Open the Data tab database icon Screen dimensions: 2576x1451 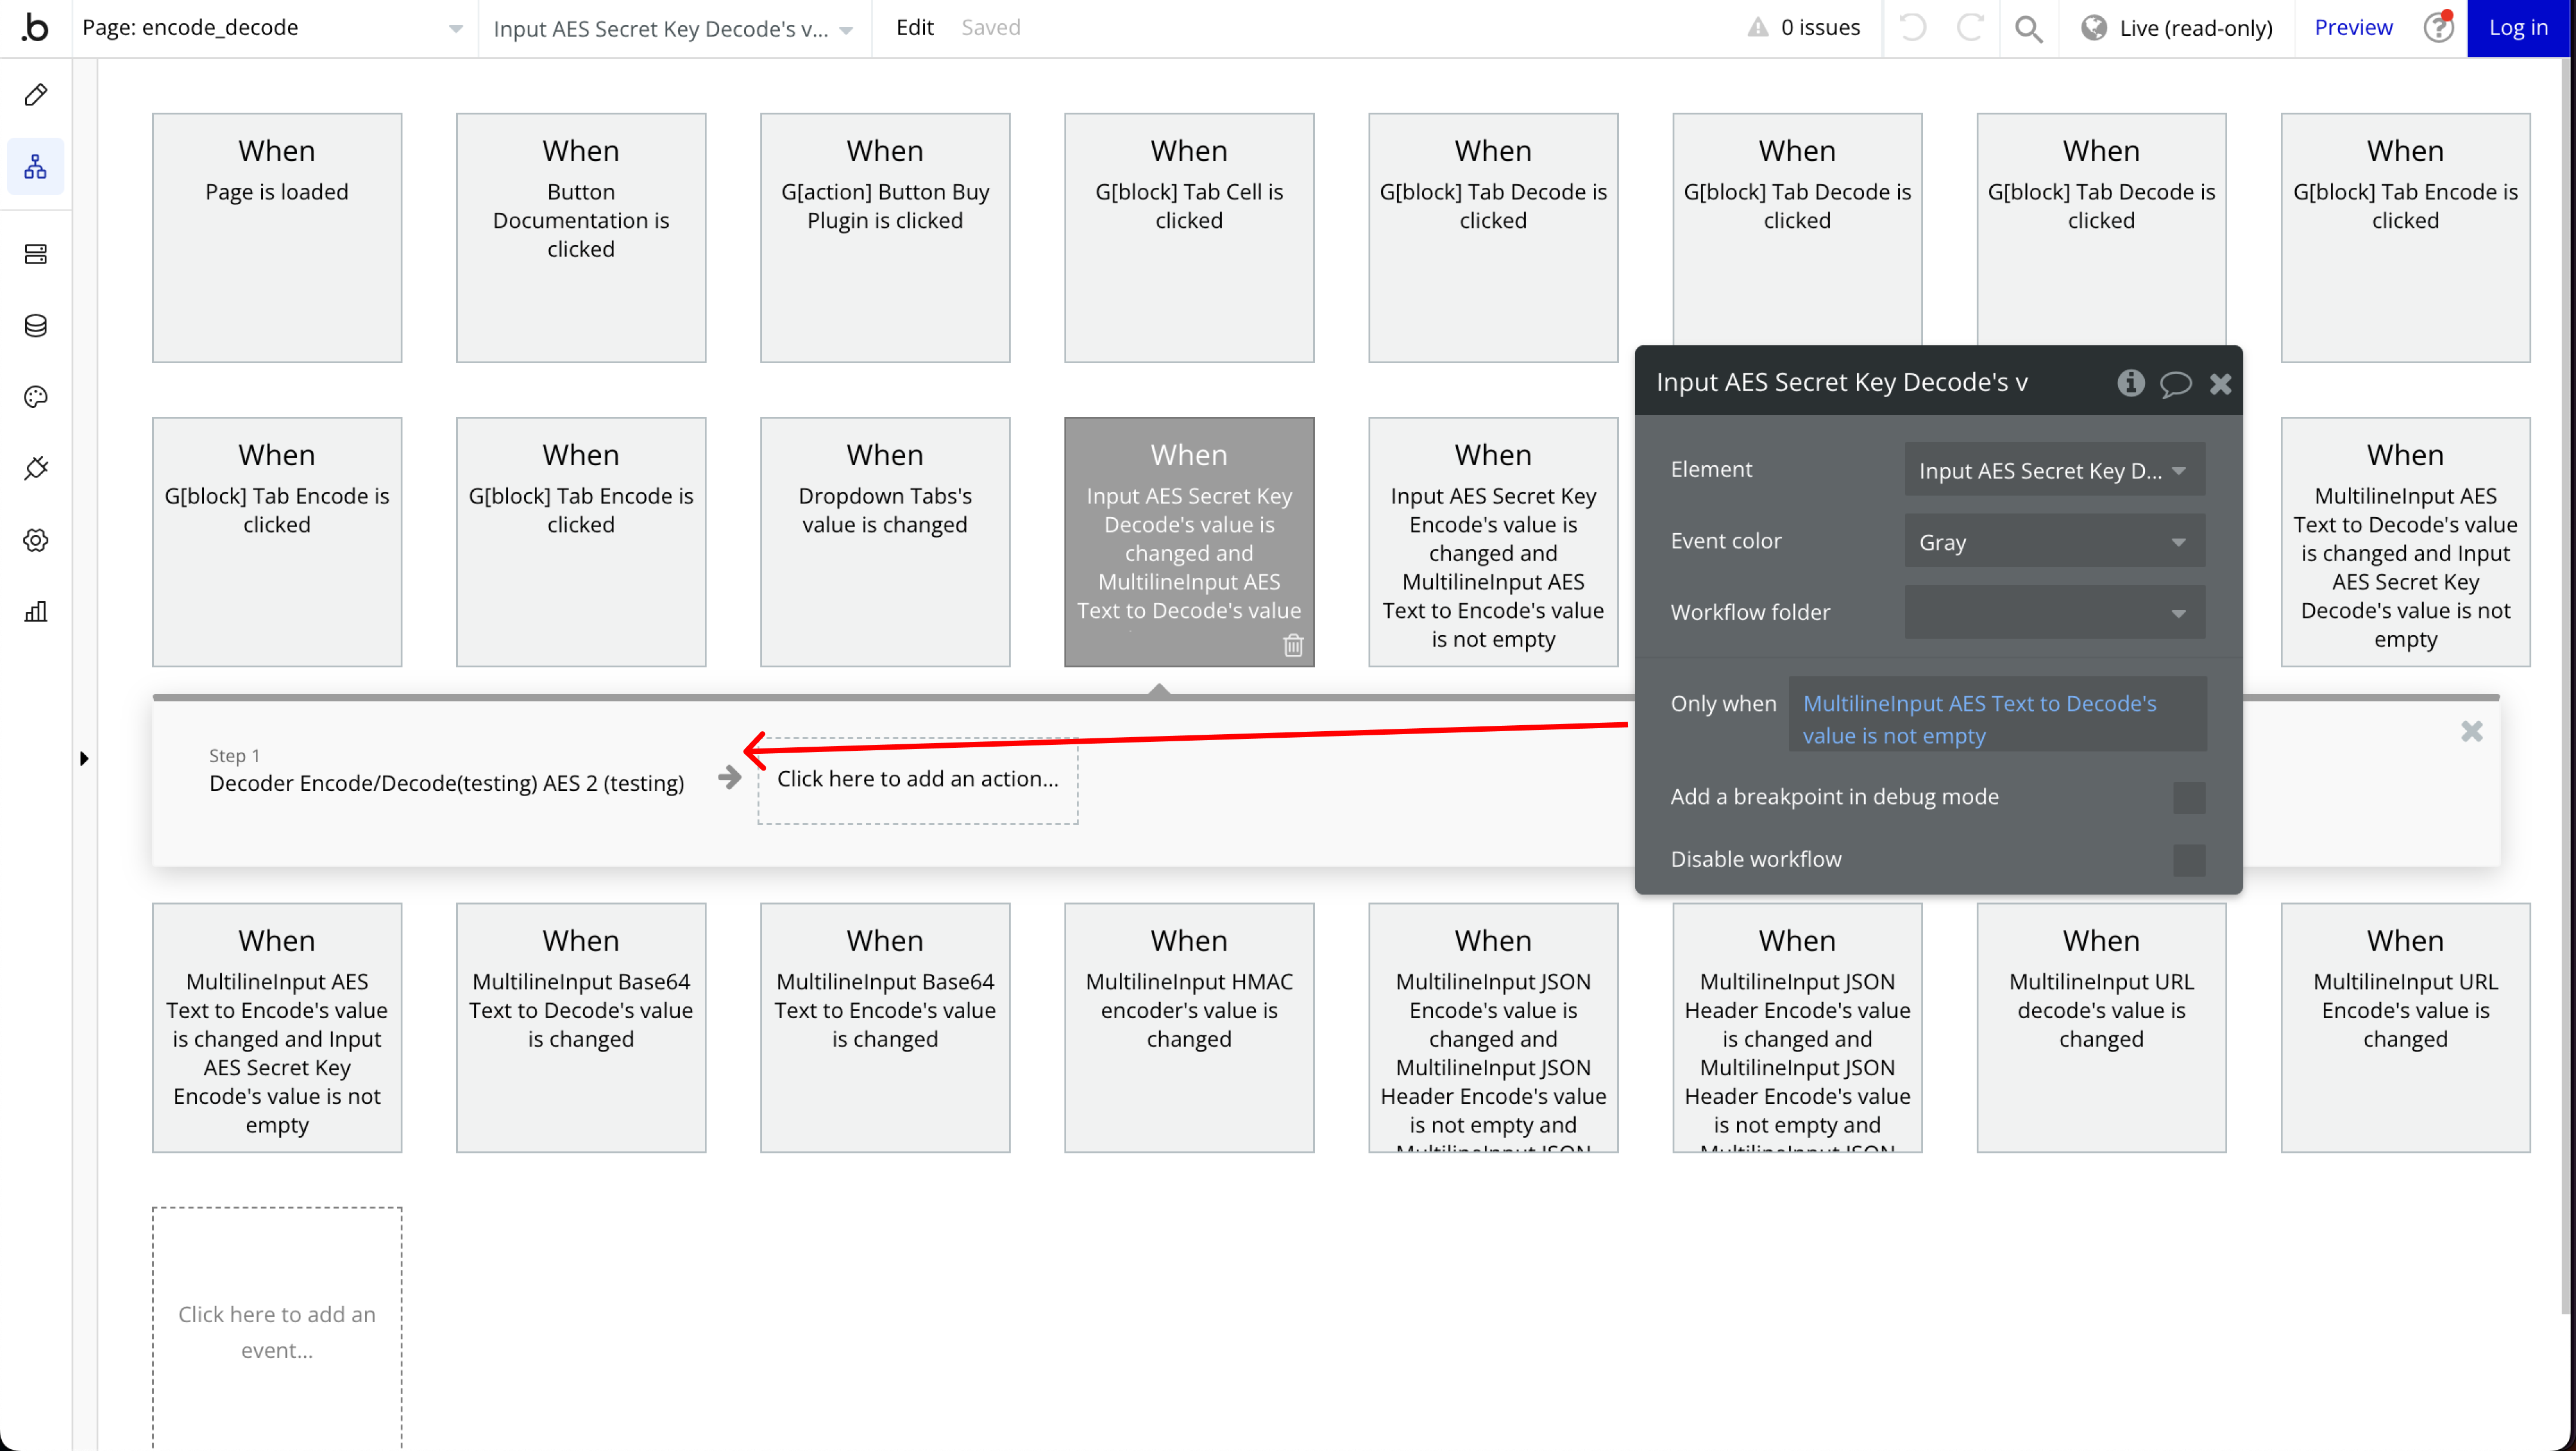tap(36, 326)
